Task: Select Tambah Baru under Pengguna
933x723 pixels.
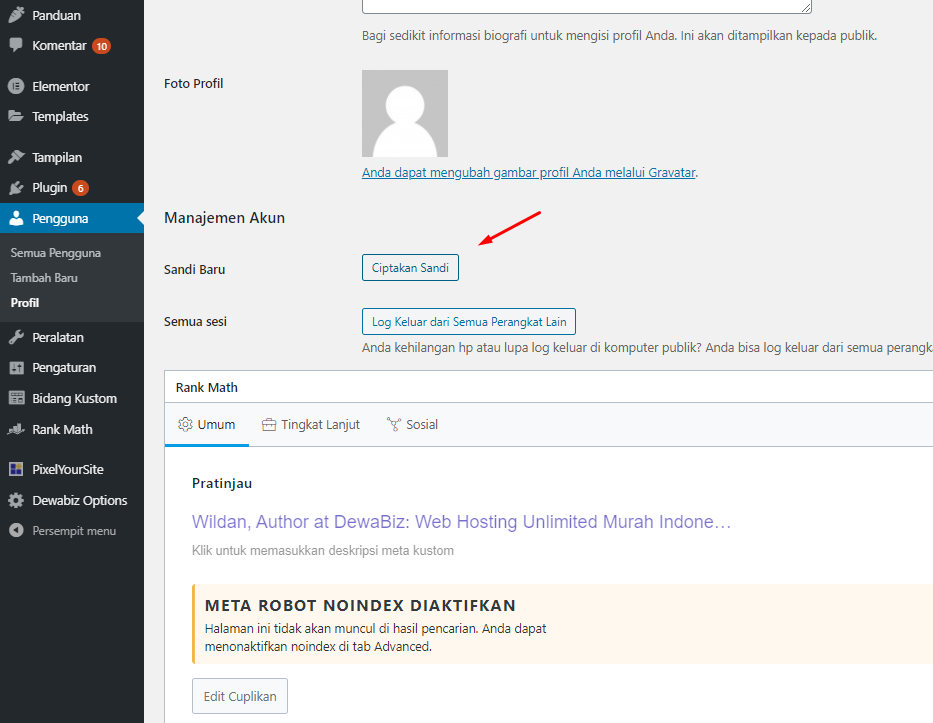Action: coord(44,278)
